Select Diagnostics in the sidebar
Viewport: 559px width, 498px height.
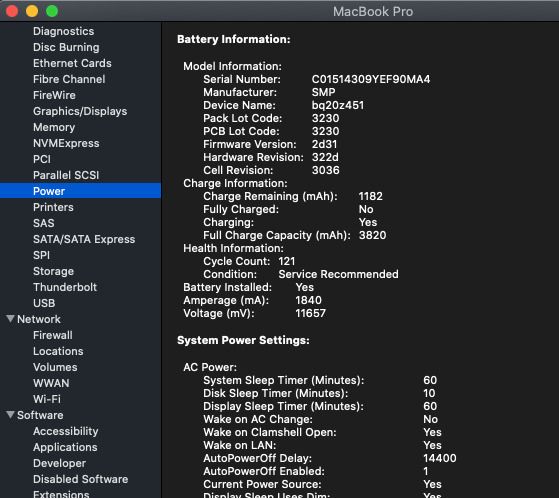coord(63,31)
